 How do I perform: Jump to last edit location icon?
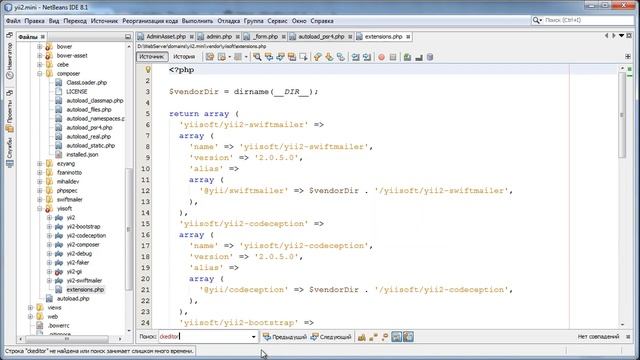tap(210, 57)
